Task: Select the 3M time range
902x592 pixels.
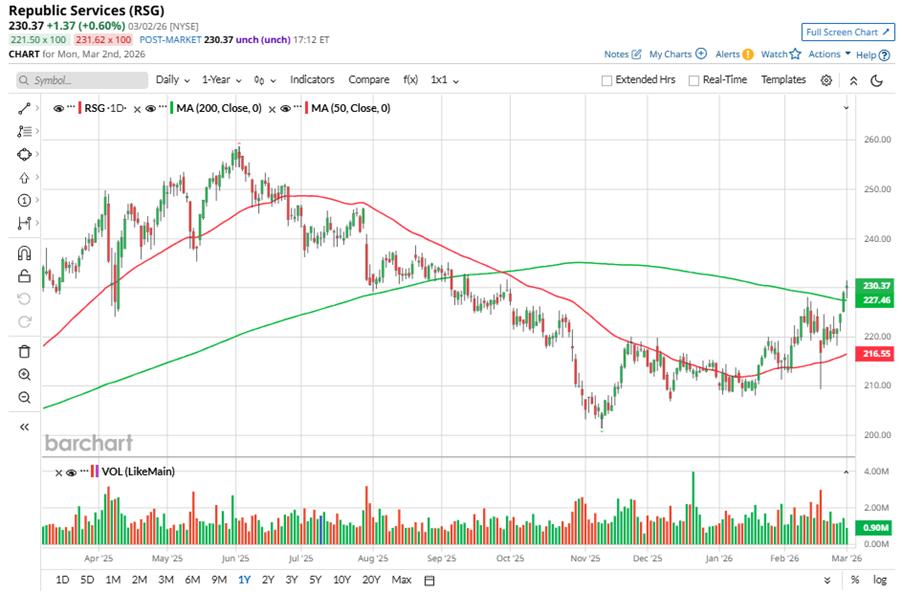Action: click(x=166, y=580)
